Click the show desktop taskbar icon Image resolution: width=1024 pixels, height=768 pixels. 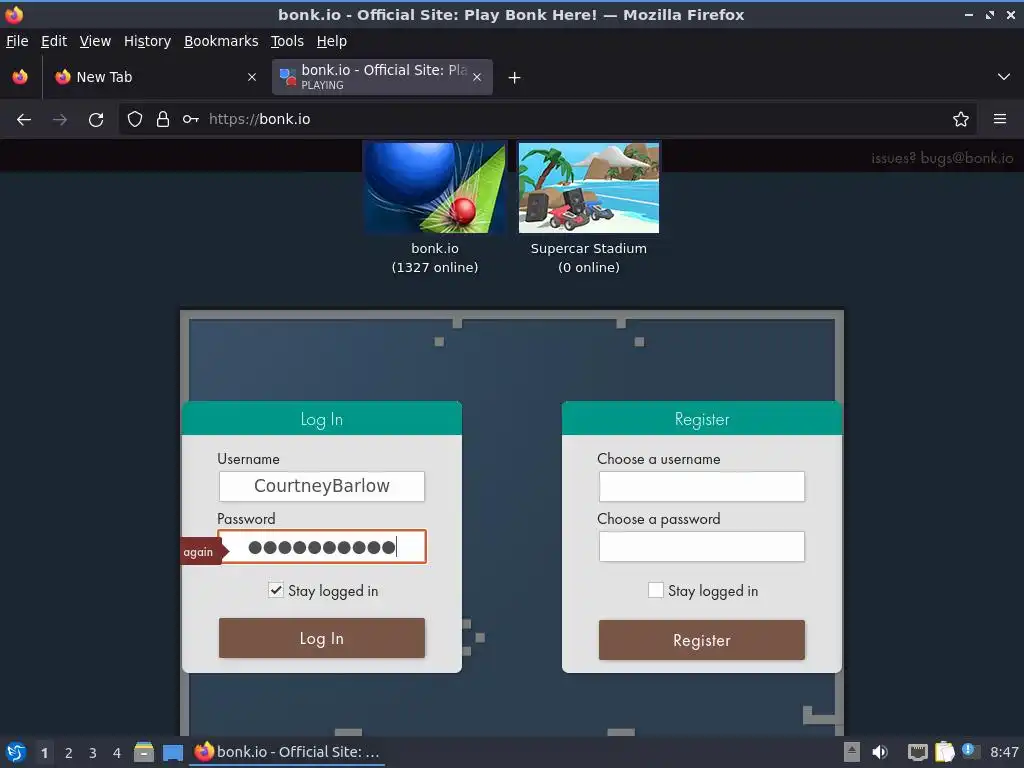pos(173,752)
